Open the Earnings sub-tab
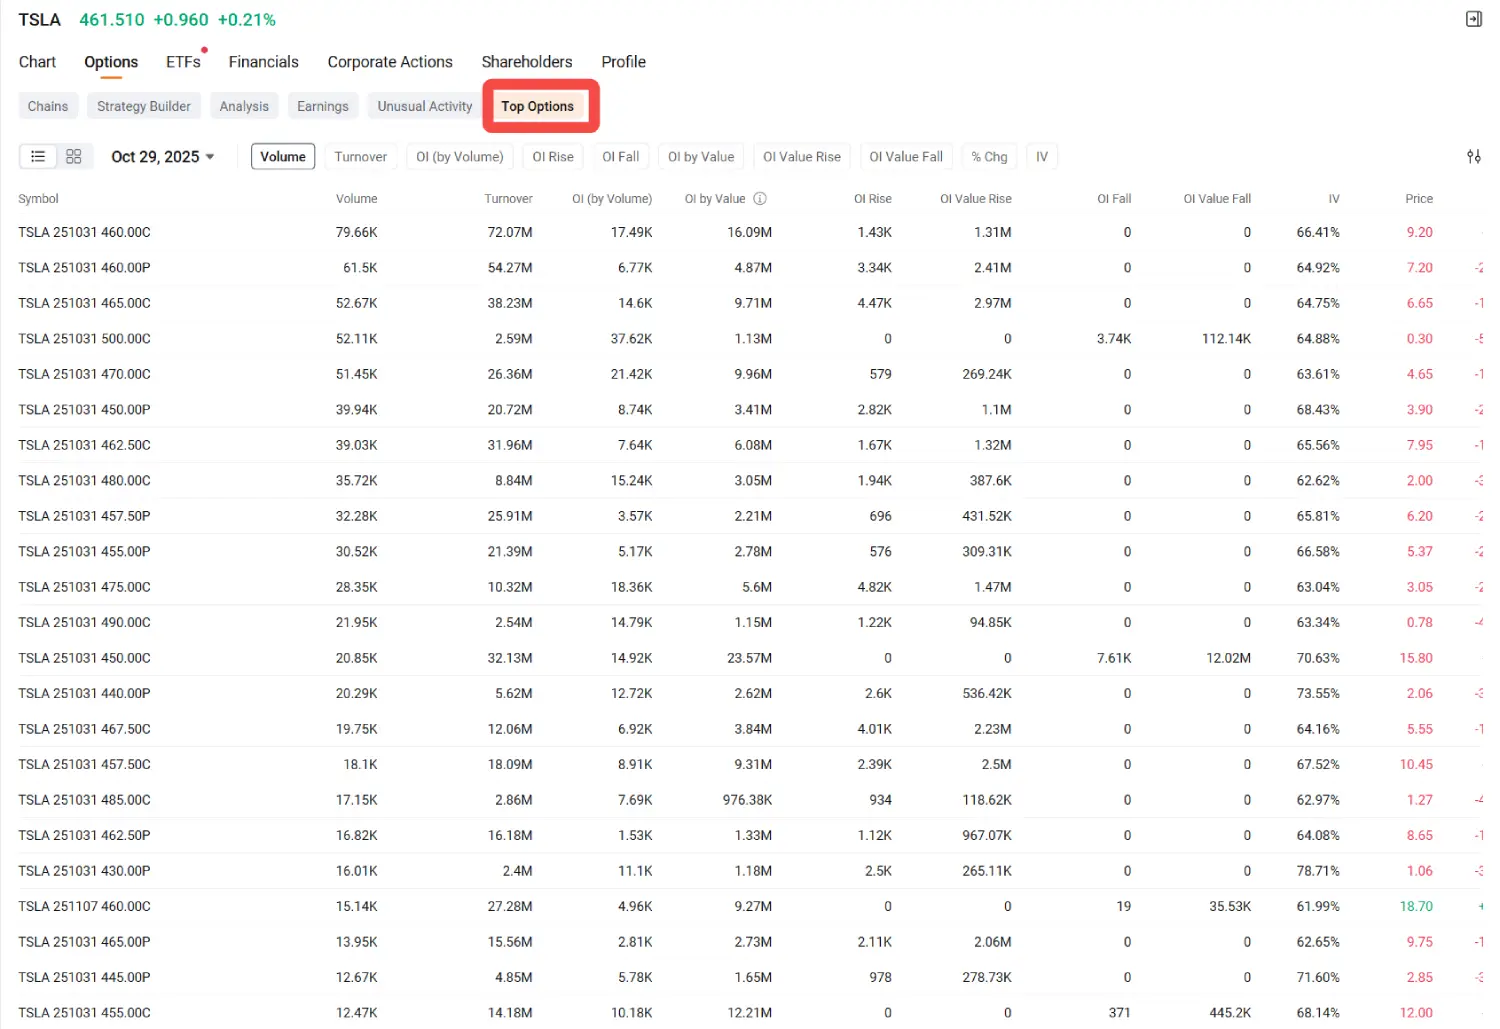 point(323,106)
